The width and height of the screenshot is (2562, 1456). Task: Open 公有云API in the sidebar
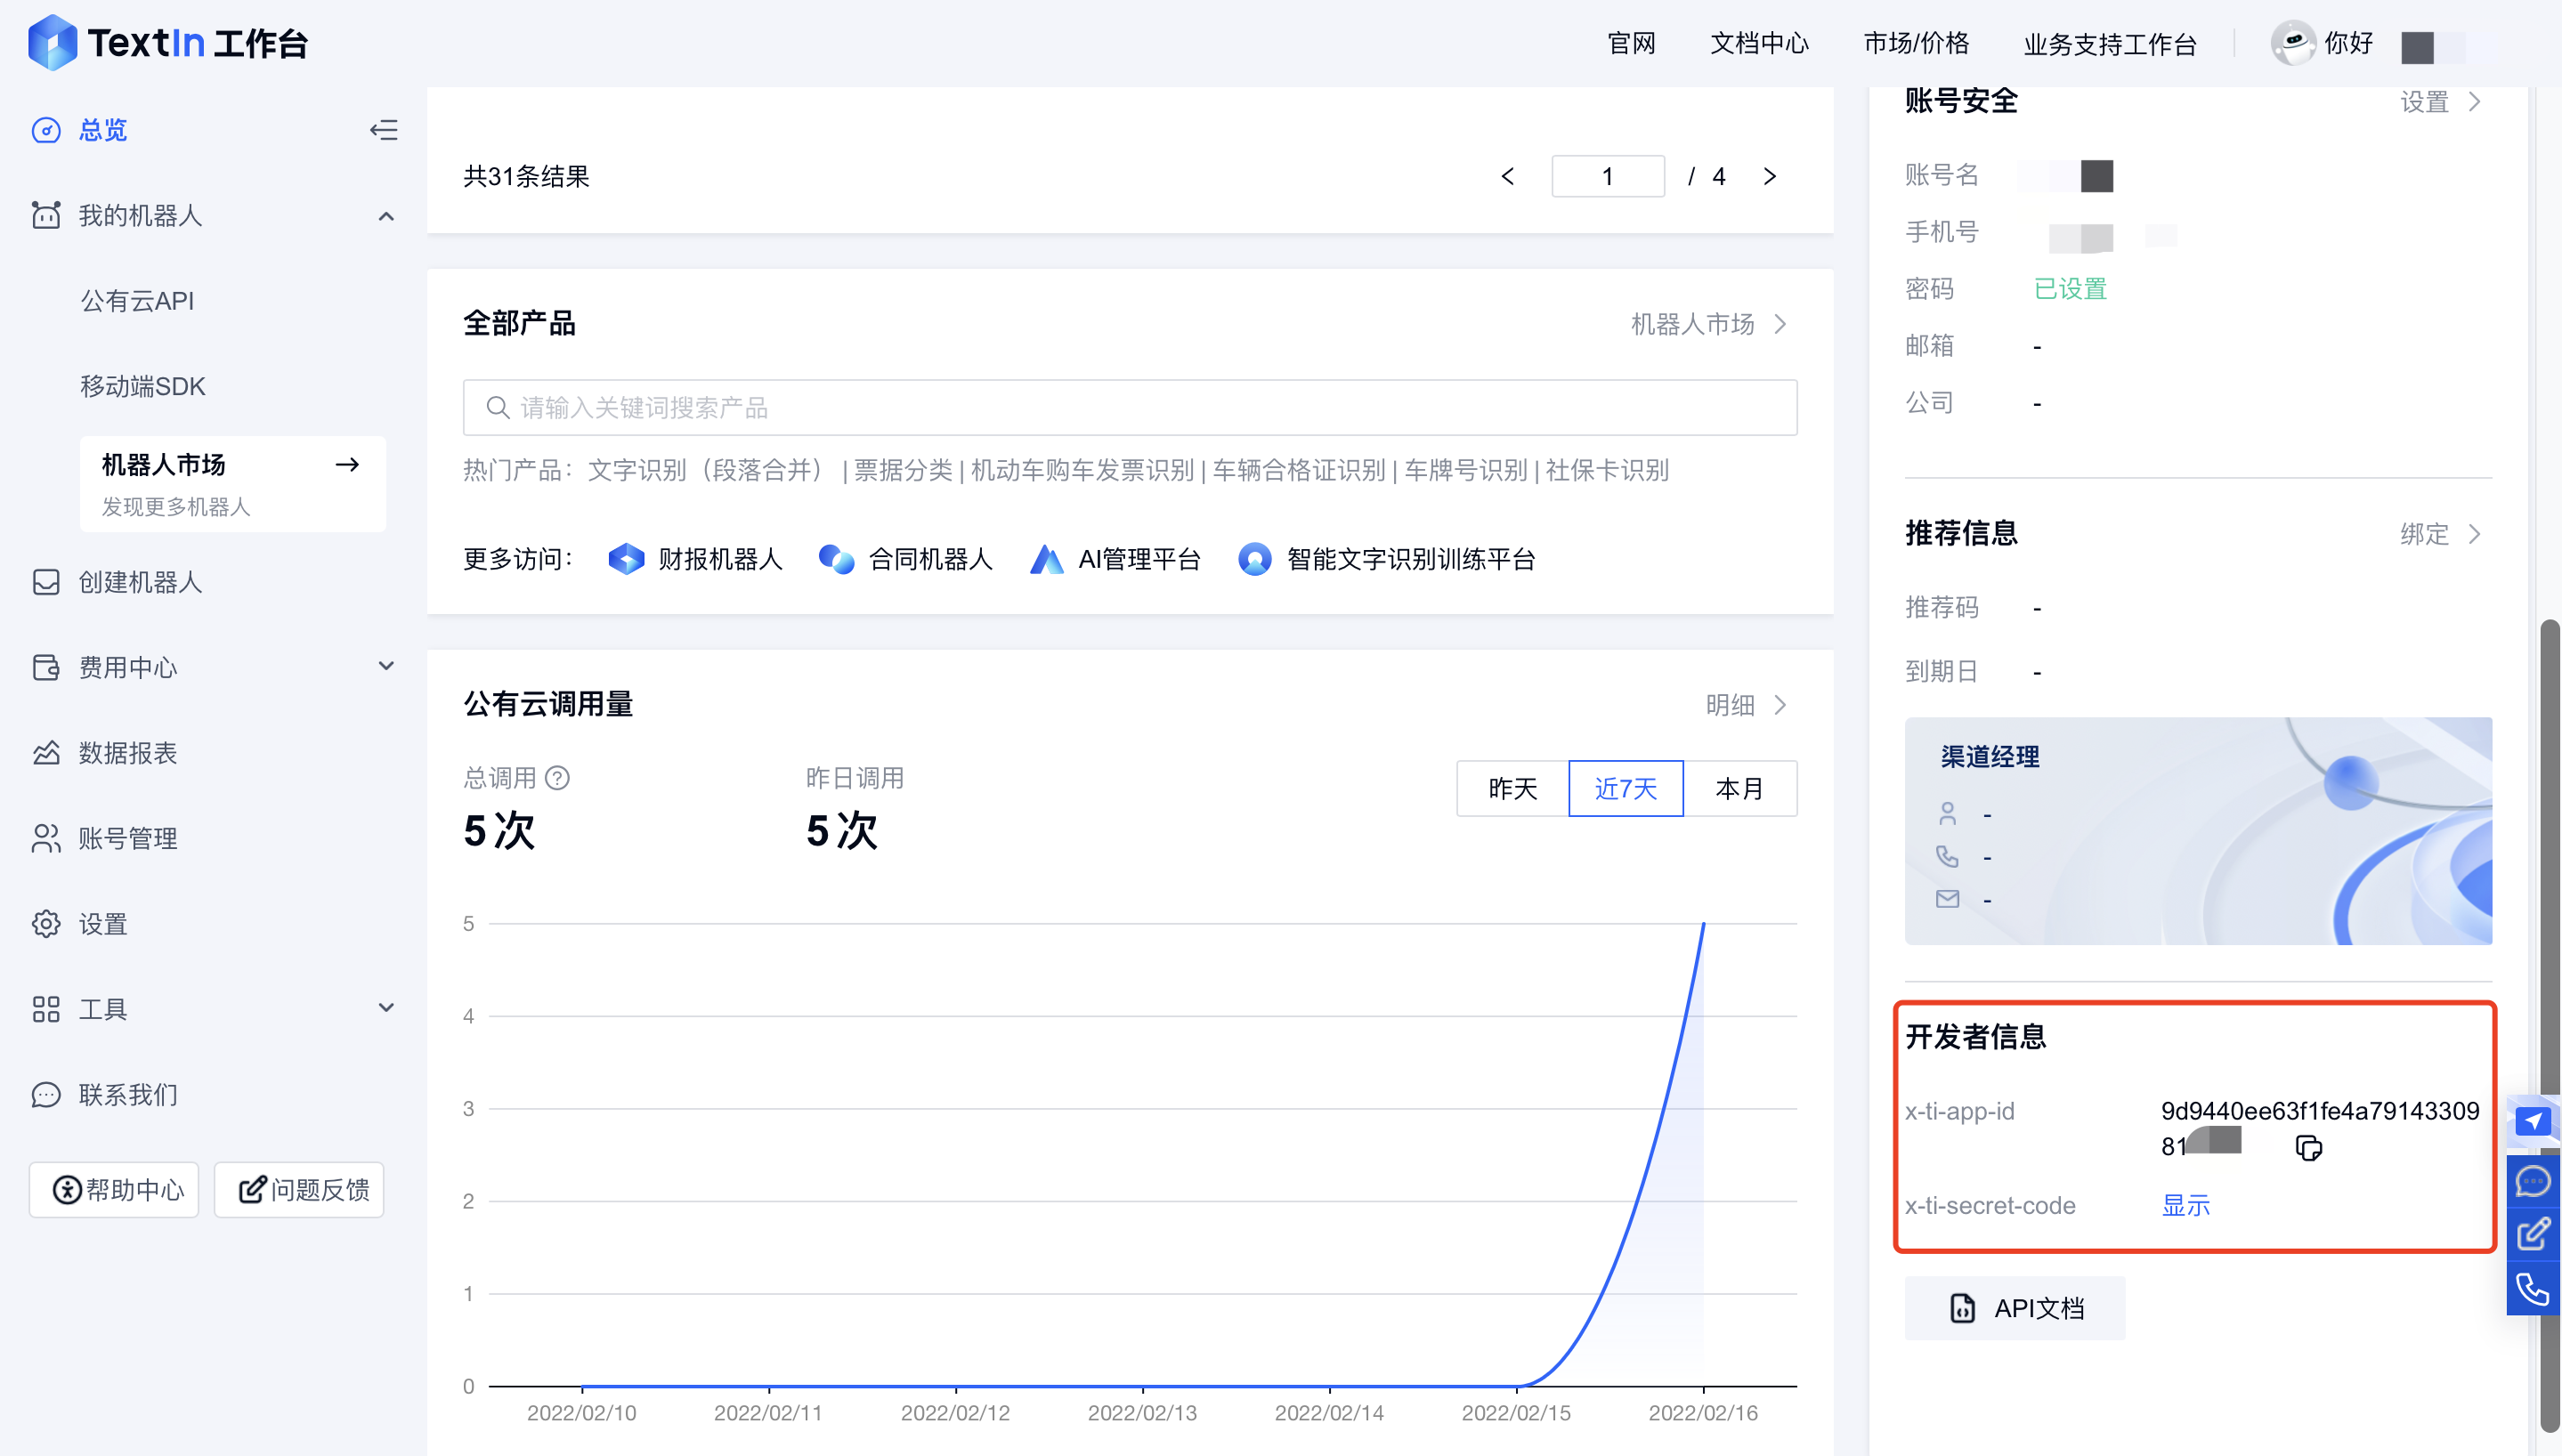138,301
